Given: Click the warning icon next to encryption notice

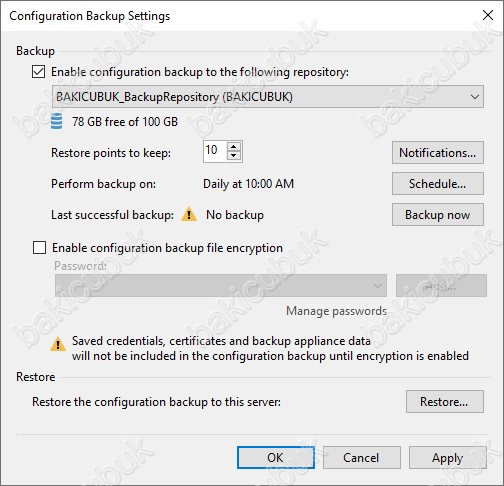Looking at the screenshot, I should 58,344.
